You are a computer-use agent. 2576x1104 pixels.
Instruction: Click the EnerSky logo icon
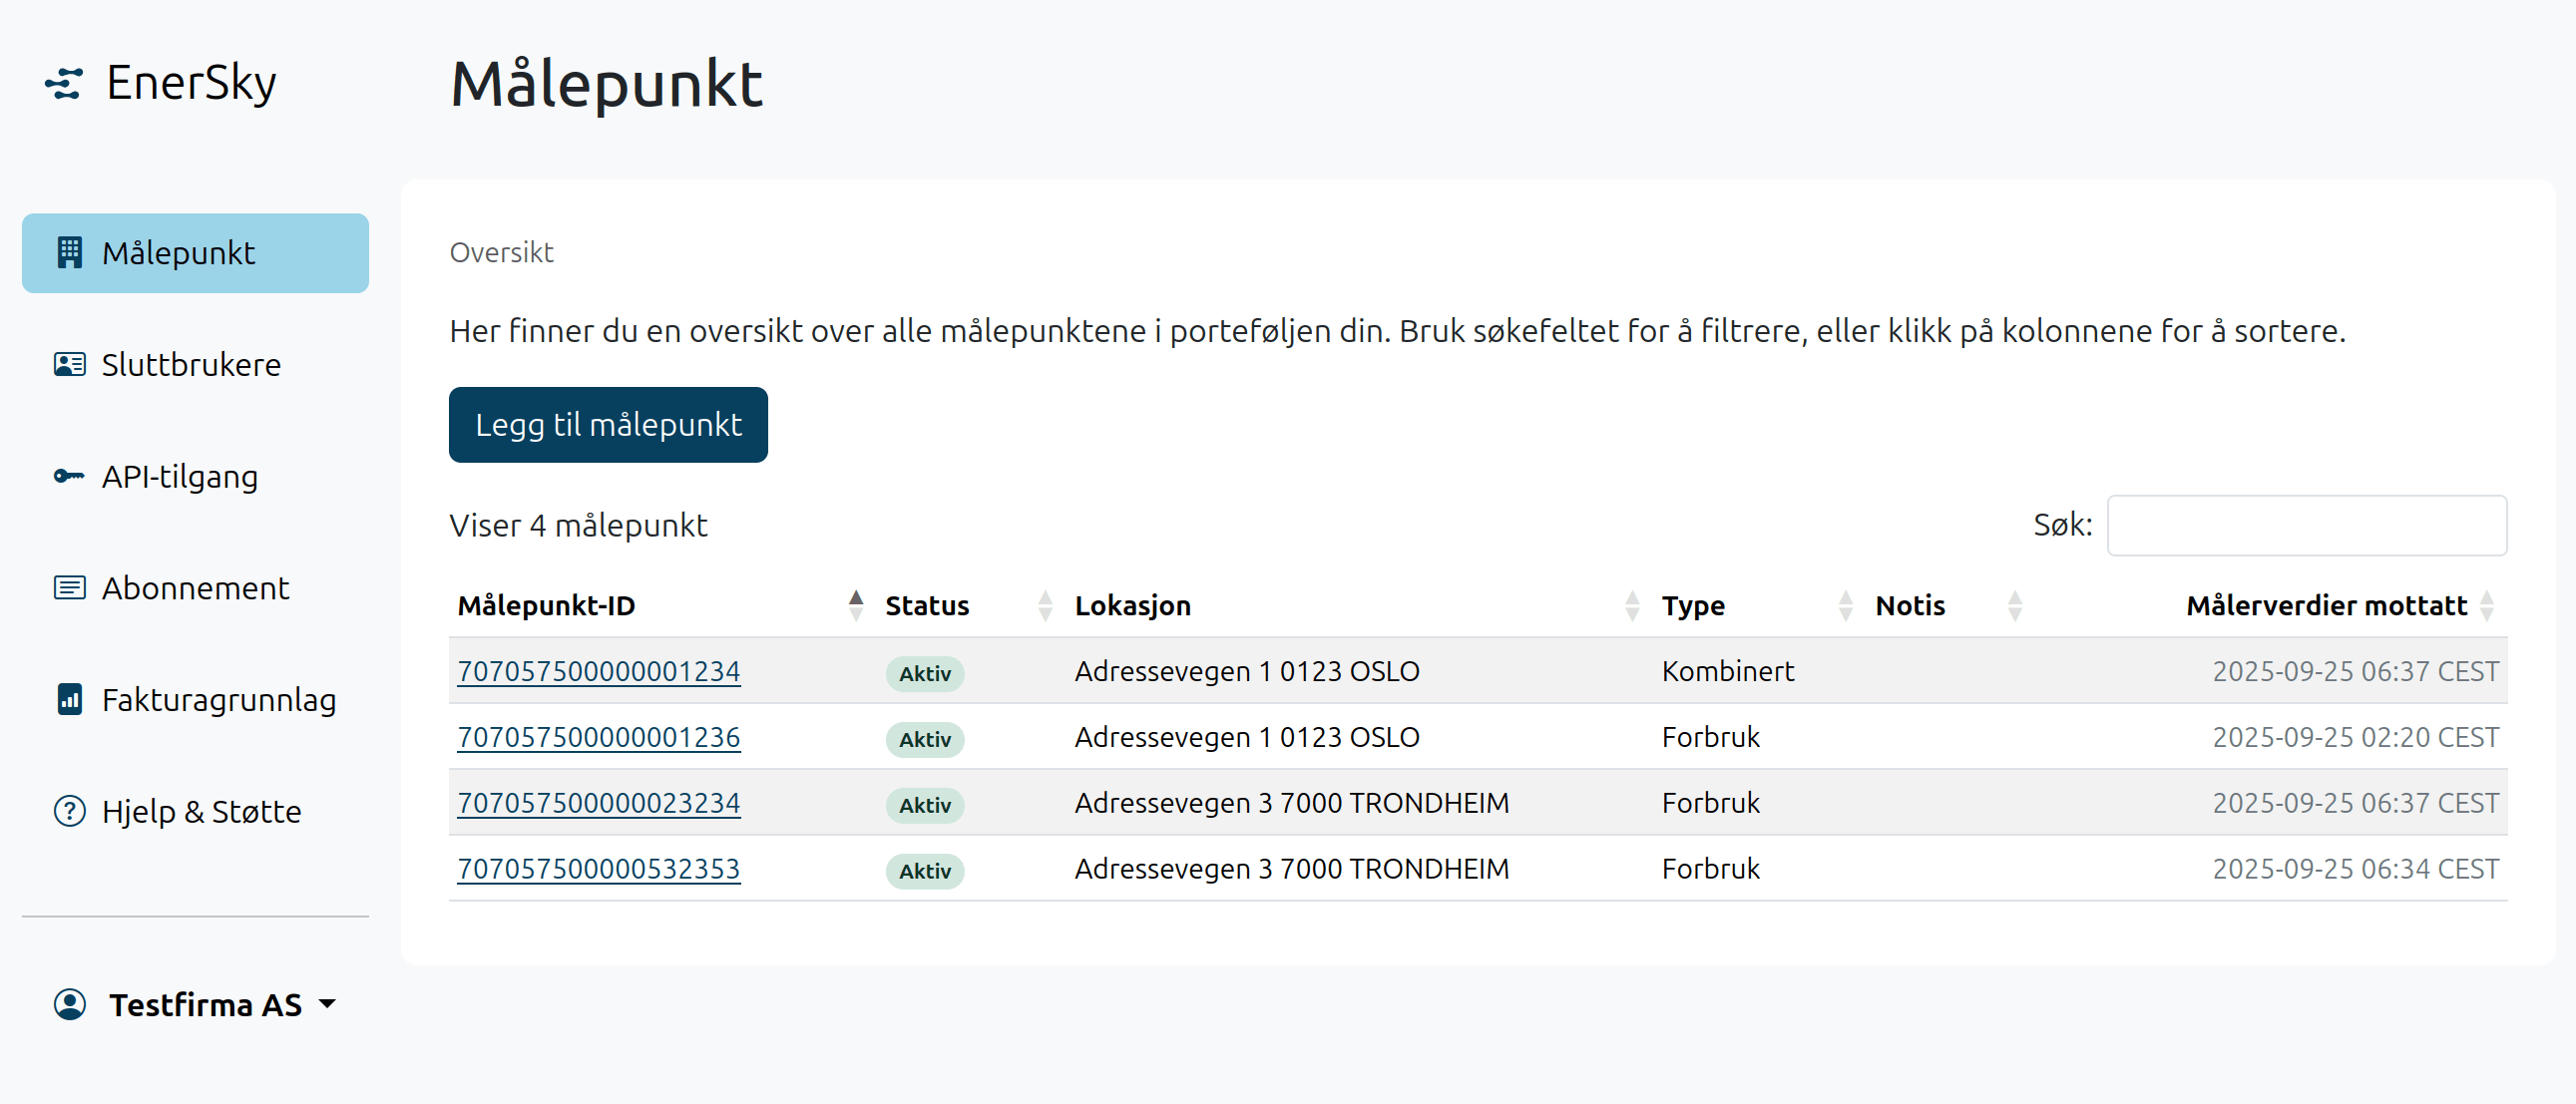64,84
